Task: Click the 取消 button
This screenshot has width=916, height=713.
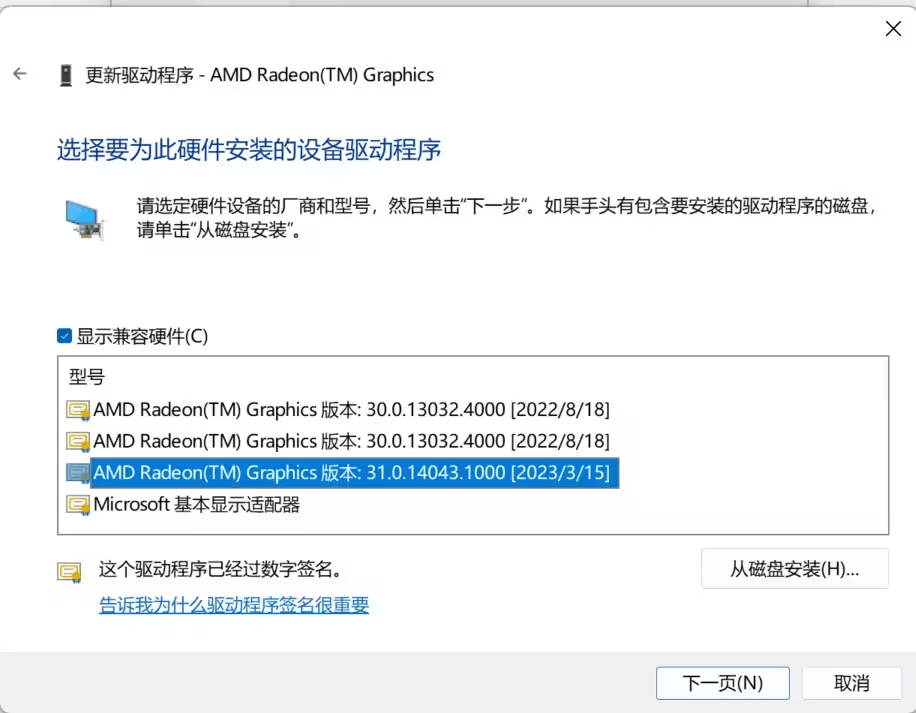Action: click(851, 683)
